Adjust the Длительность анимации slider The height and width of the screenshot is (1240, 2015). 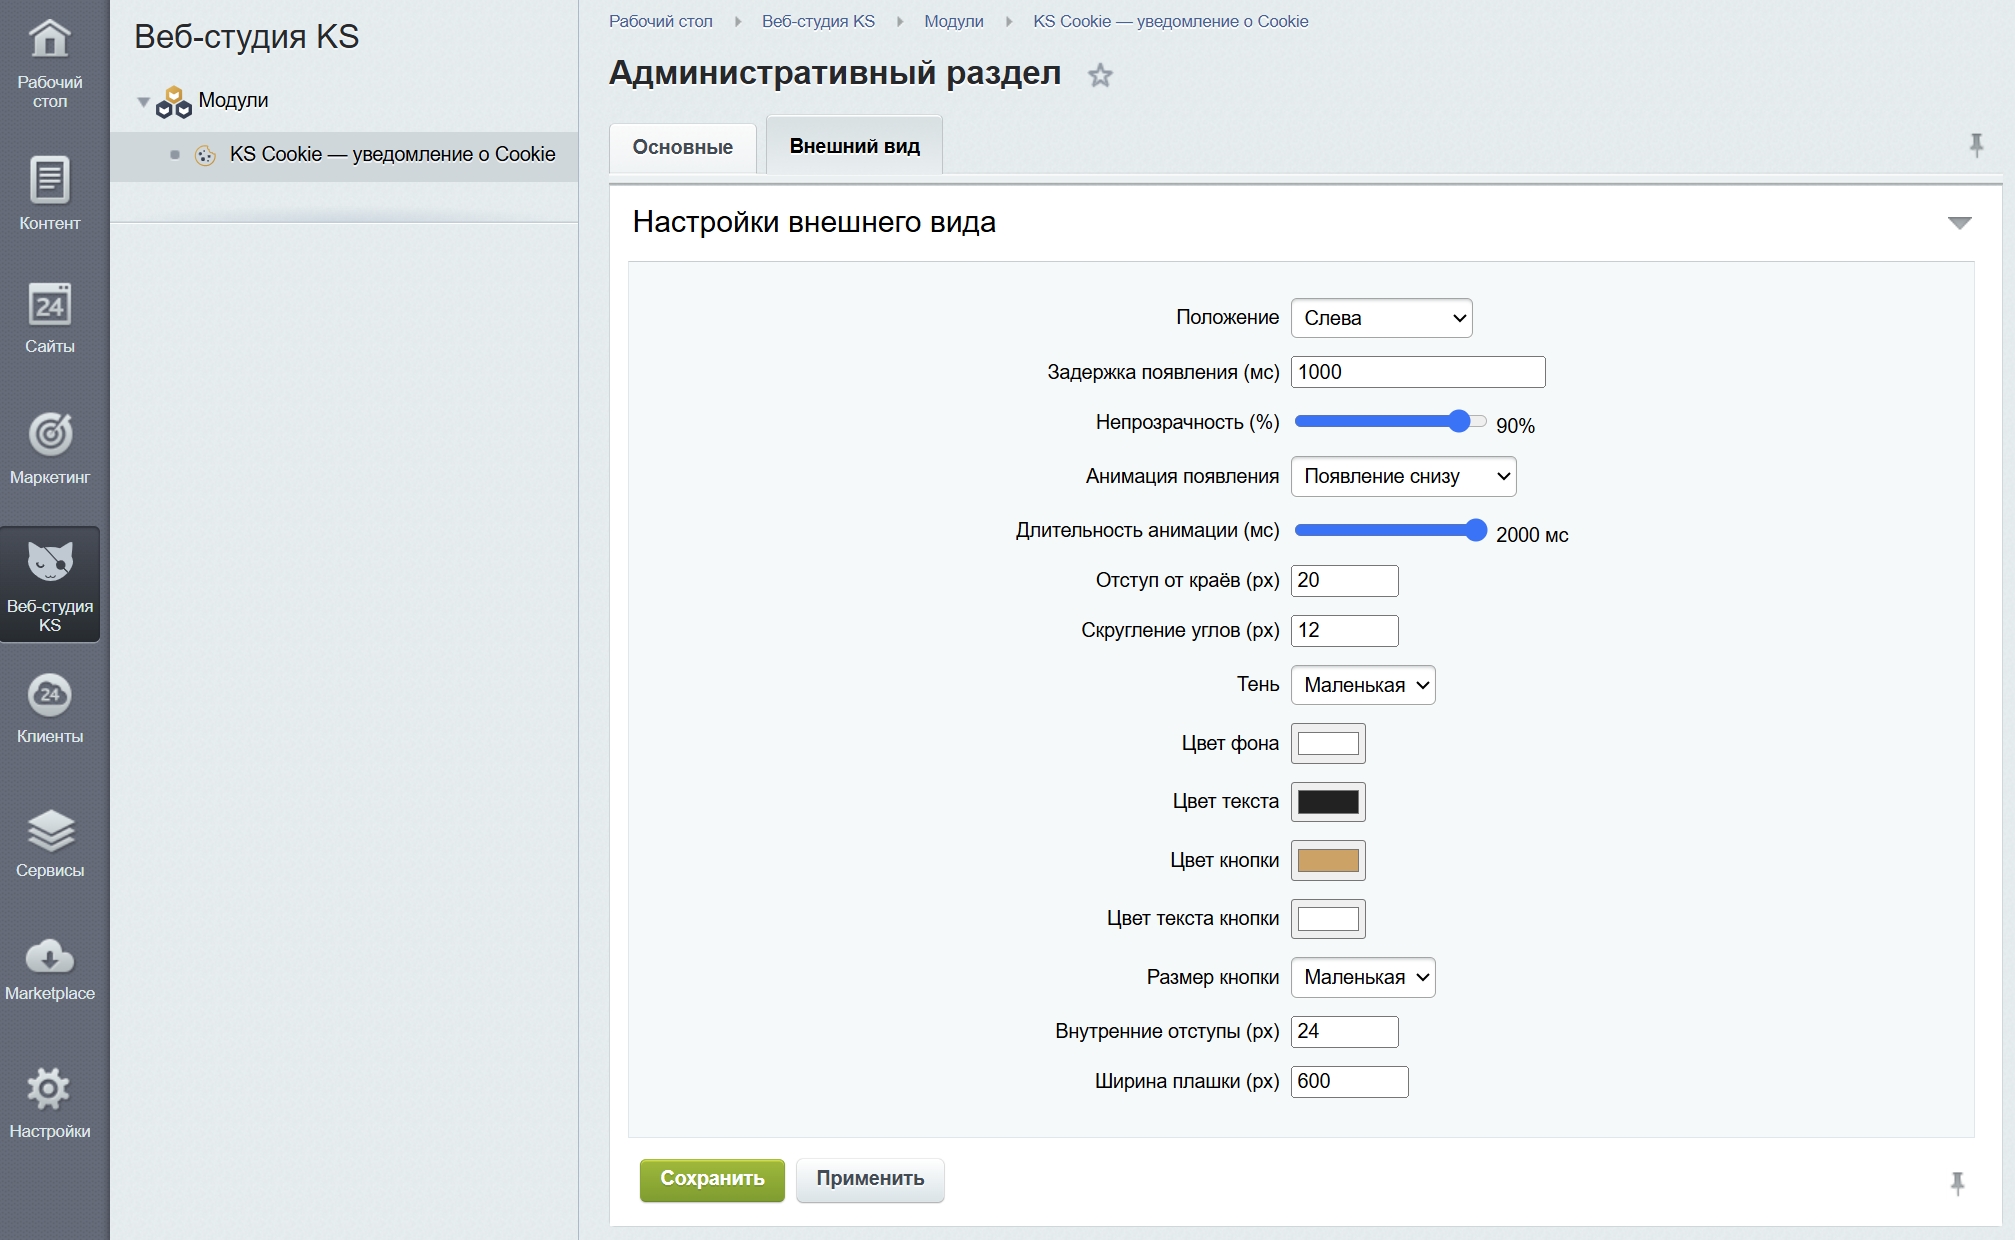coord(1390,530)
